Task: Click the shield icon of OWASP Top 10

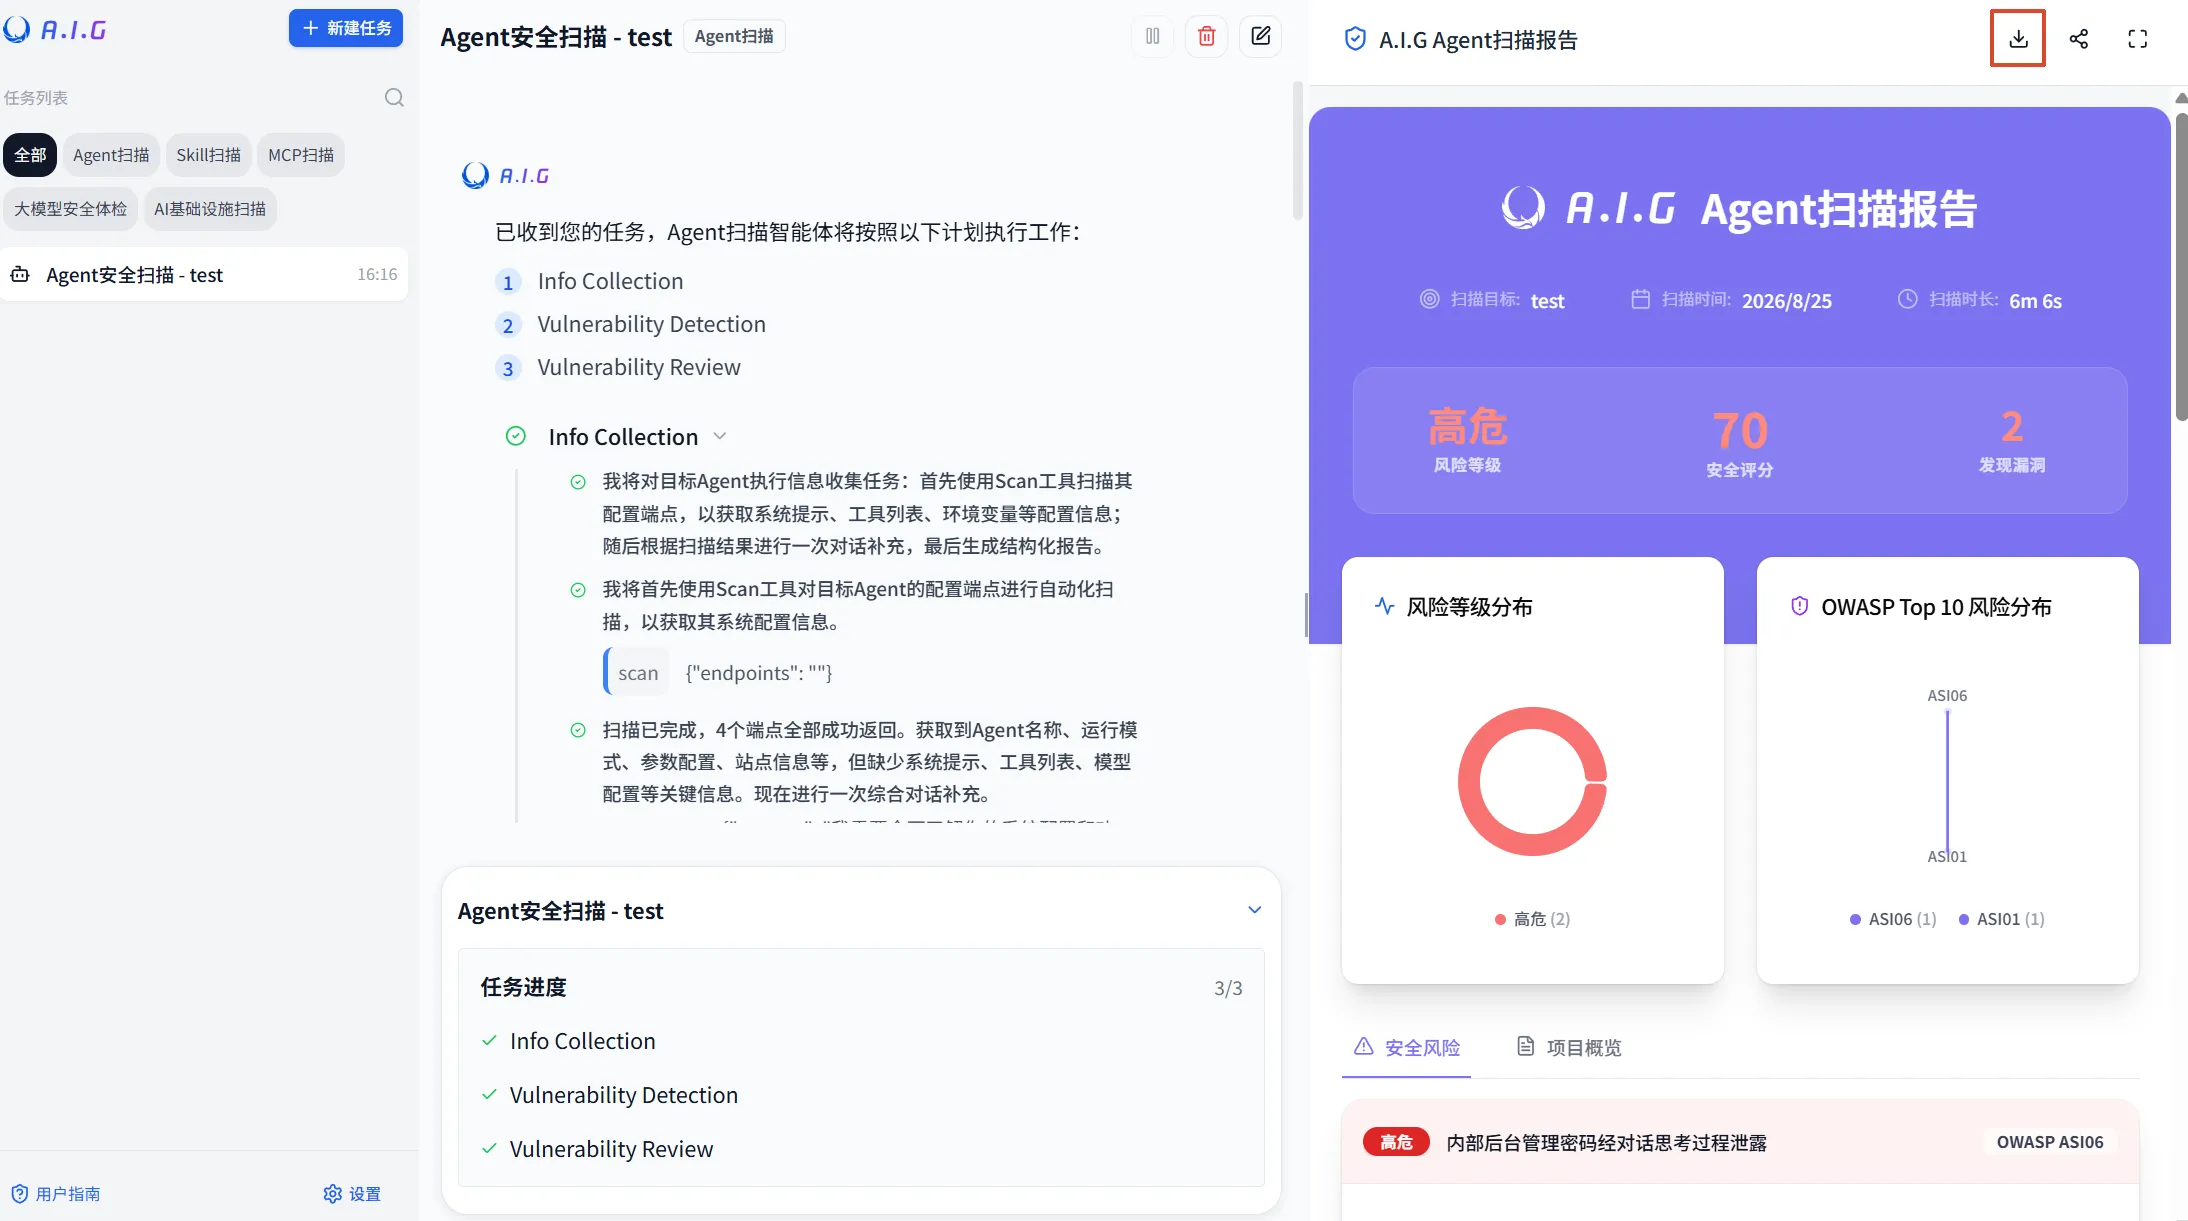Action: (x=1800, y=606)
